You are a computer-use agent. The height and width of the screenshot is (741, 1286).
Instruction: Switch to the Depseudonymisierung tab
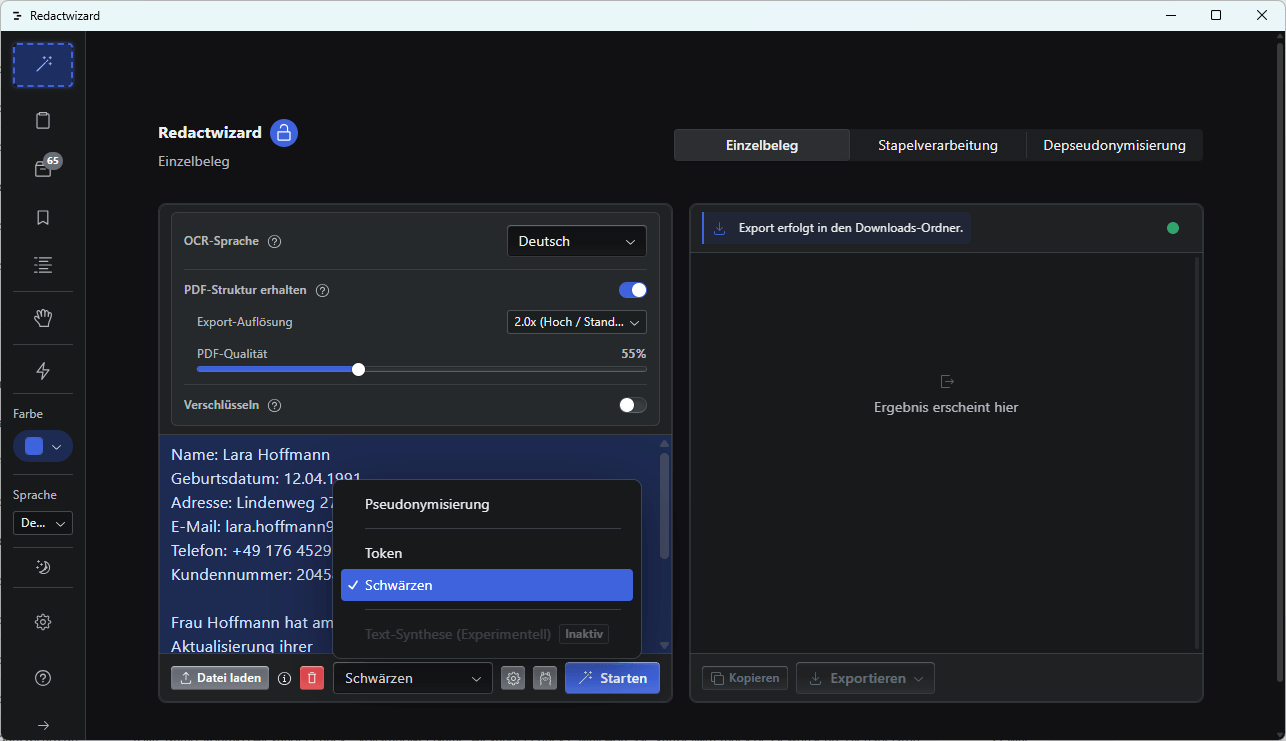point(1114,145)
